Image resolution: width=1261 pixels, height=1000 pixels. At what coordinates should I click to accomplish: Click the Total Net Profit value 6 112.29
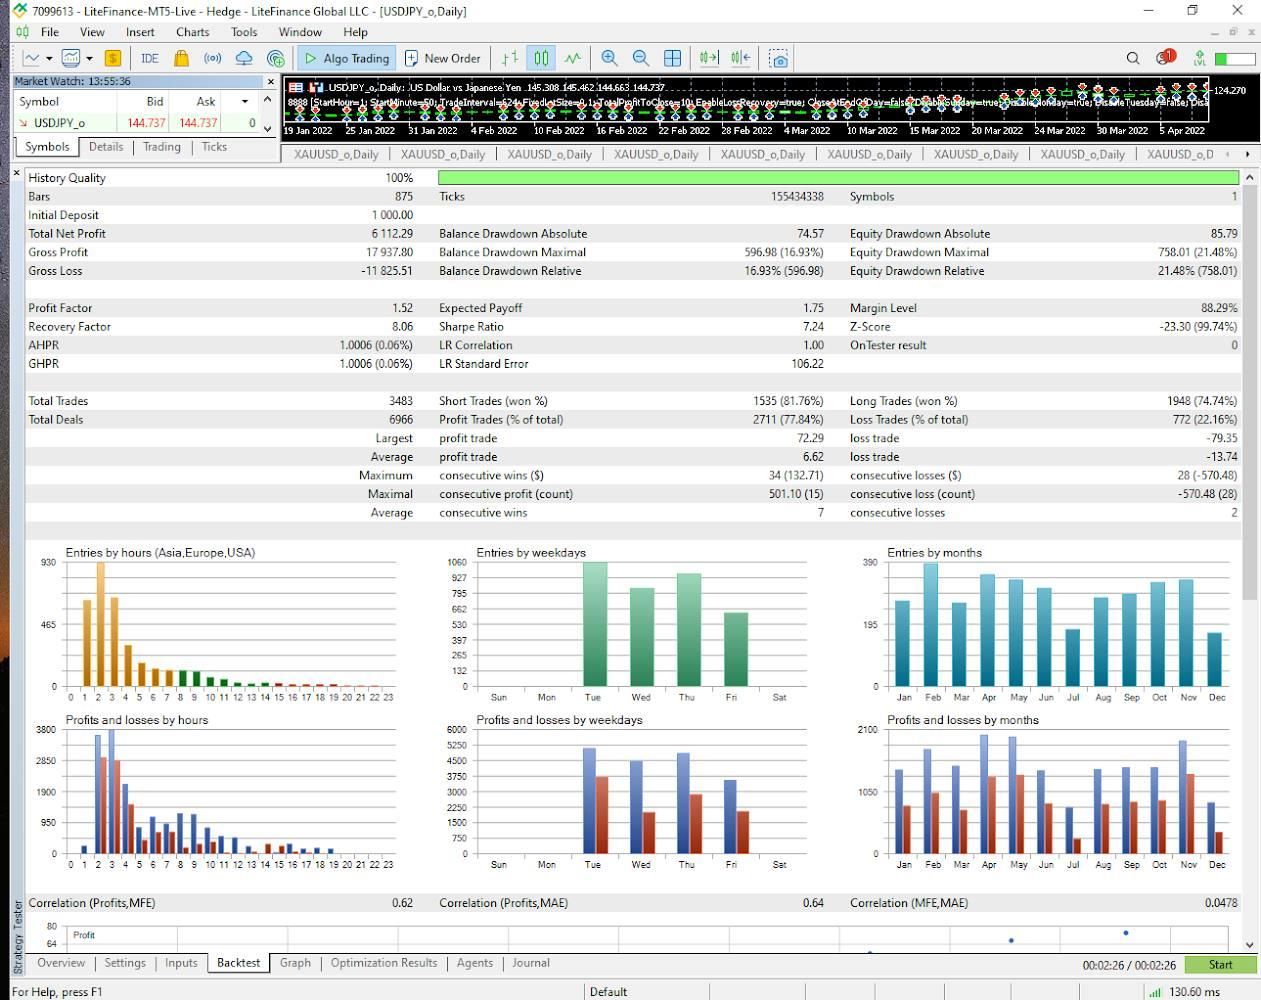[392, 234]
